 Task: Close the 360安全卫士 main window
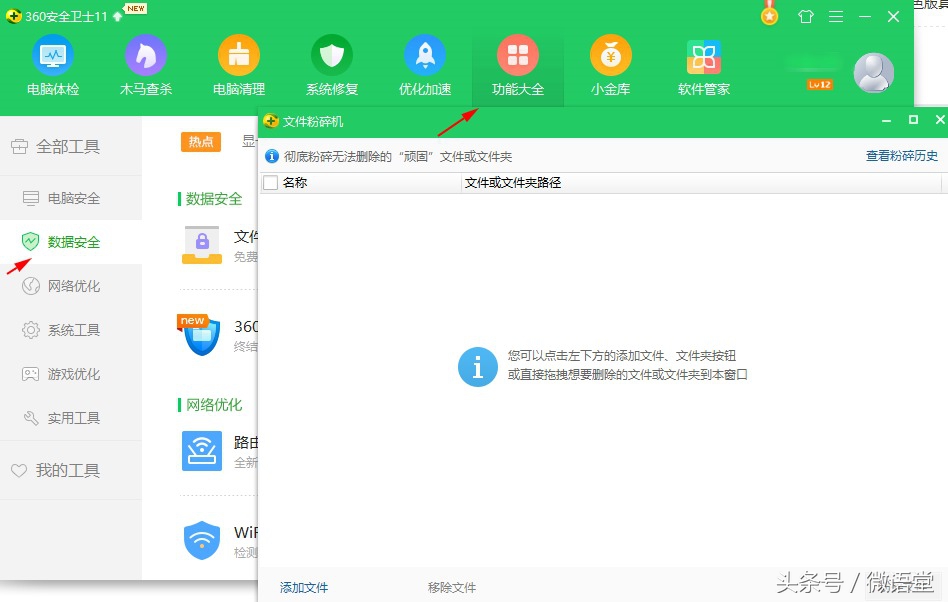click(x=894, y=16)
